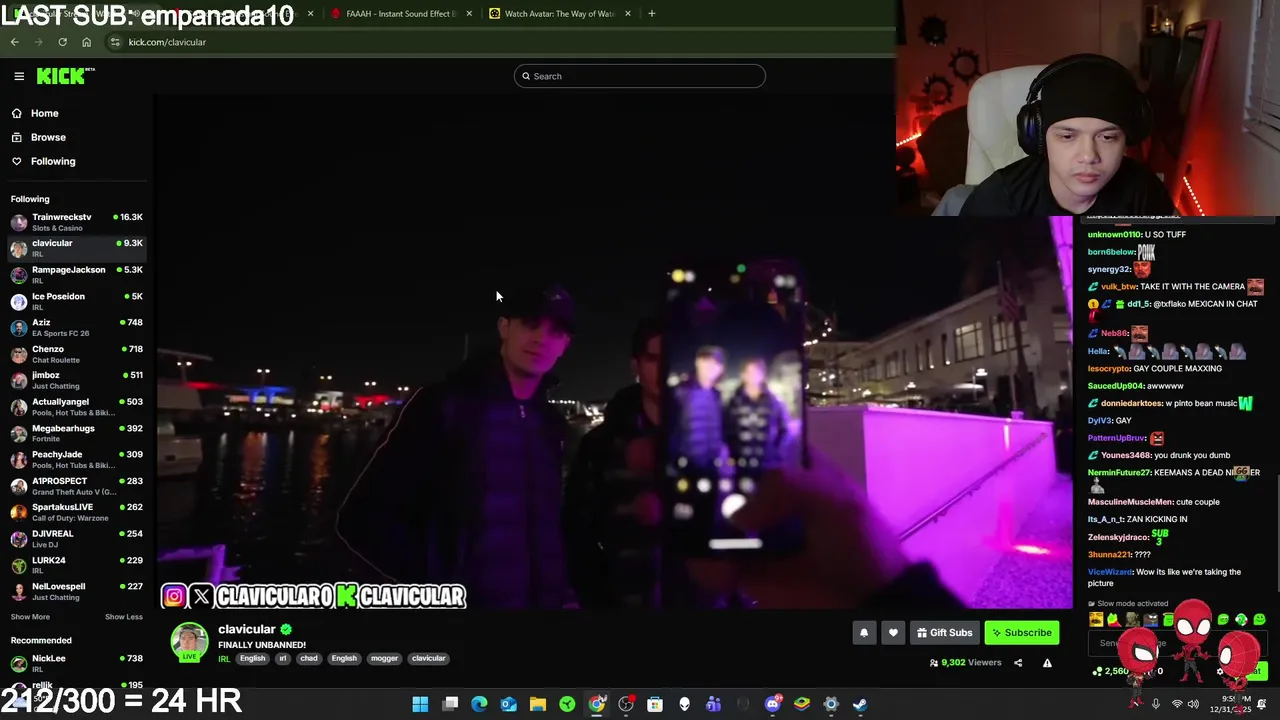The width and height of the screenshot is (1280, 720).
Task: Open the Windows Start menu
Action: [420, 704]
